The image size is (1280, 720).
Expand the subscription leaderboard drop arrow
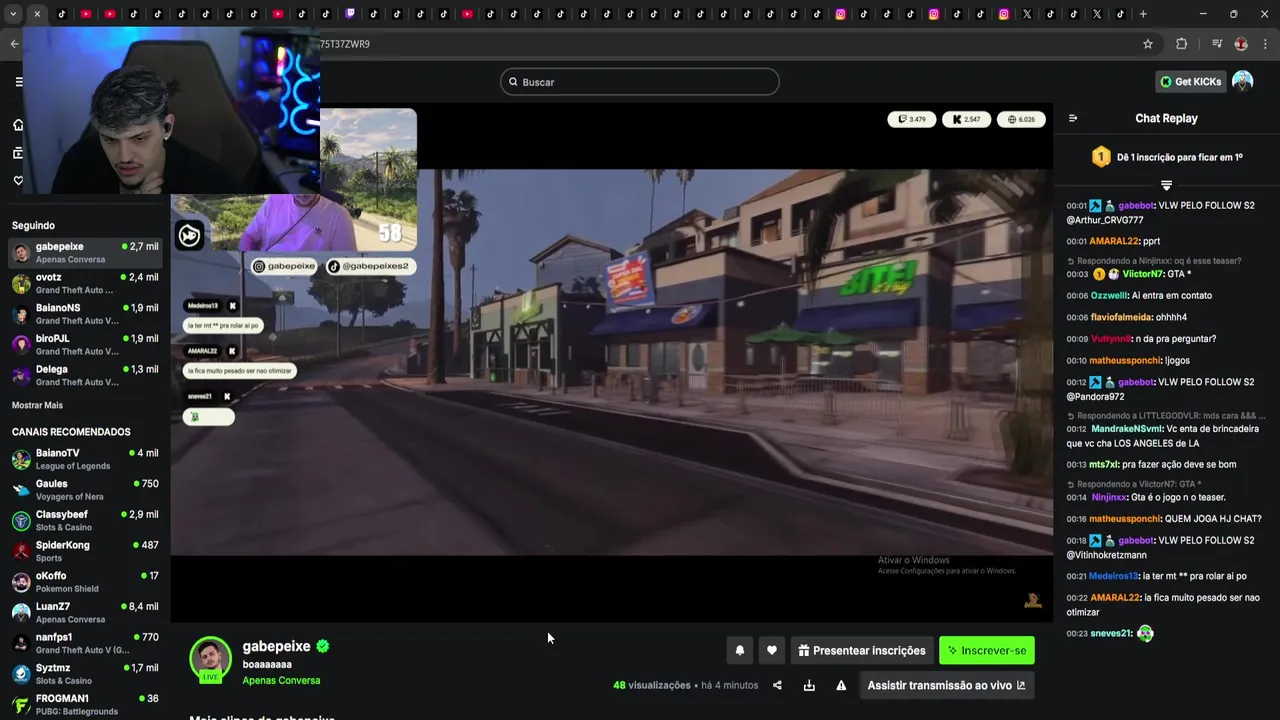[1166, 185]
